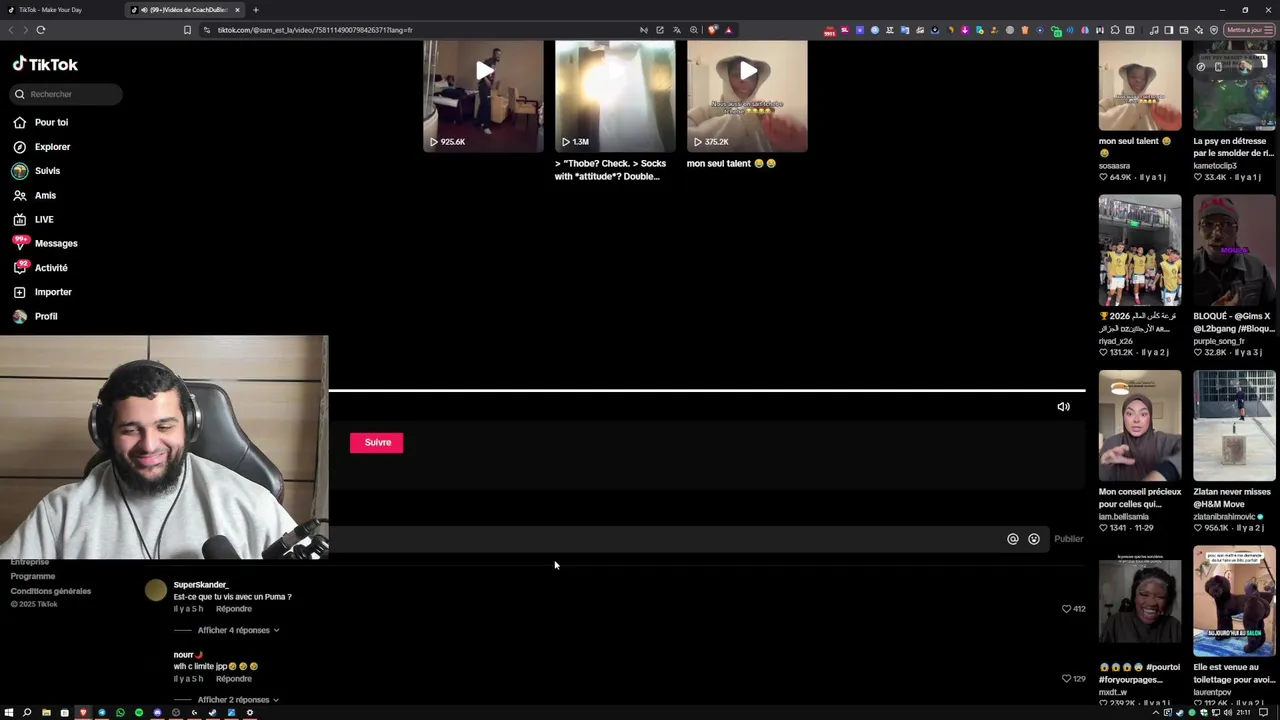Click the Rechercher search field
1280x720 pixels.
click(x=66, y=94)
